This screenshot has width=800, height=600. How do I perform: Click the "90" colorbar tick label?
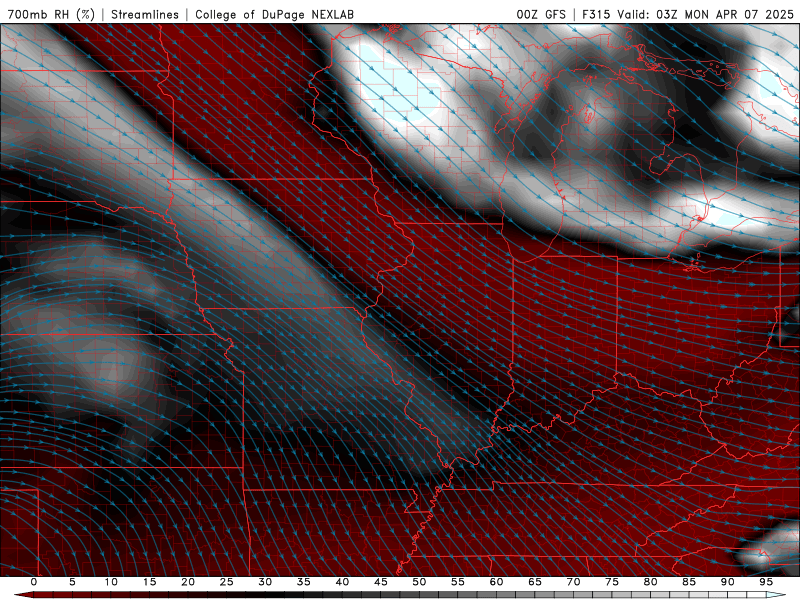coord(728,582)
